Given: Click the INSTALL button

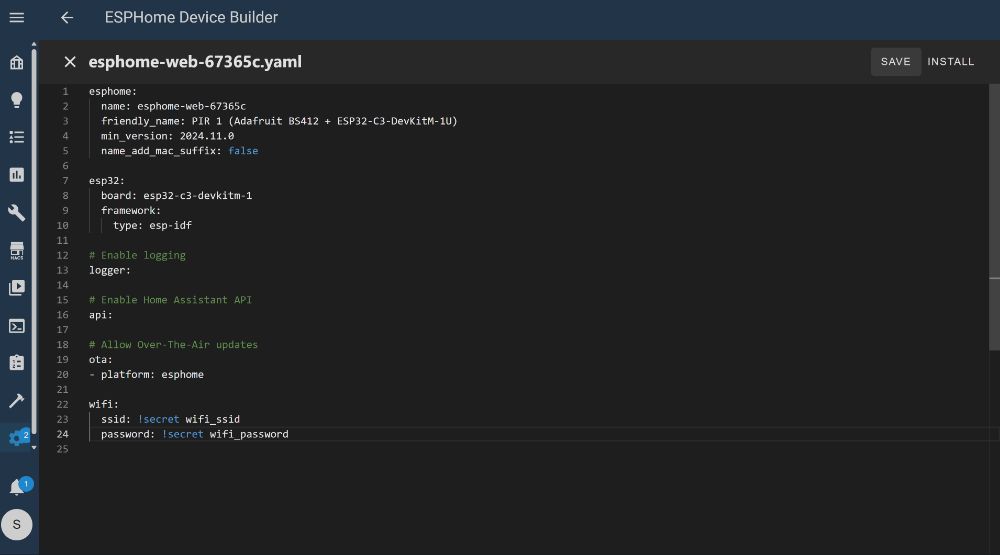Looking at the screenshot, I should [x=950, y=62].
